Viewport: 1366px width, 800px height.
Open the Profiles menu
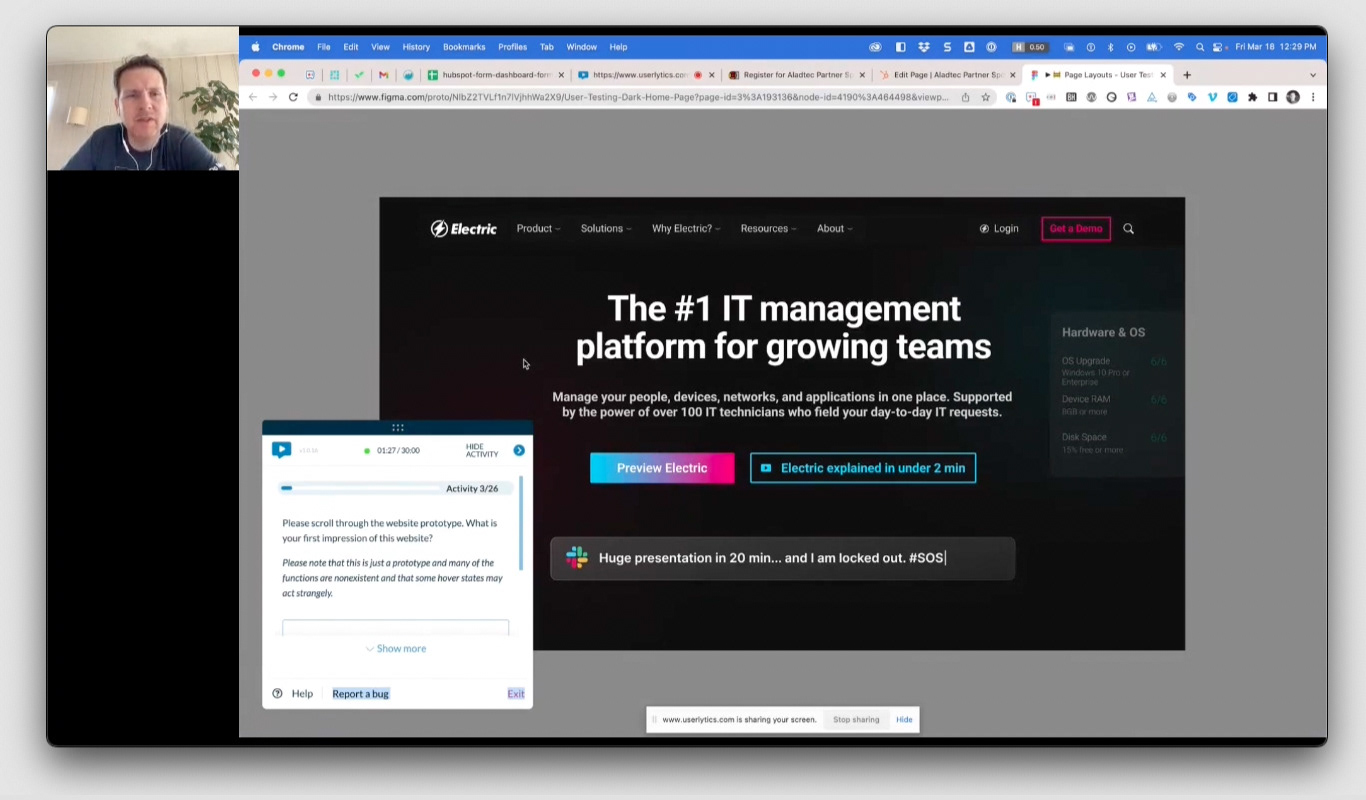click(512, 47)
